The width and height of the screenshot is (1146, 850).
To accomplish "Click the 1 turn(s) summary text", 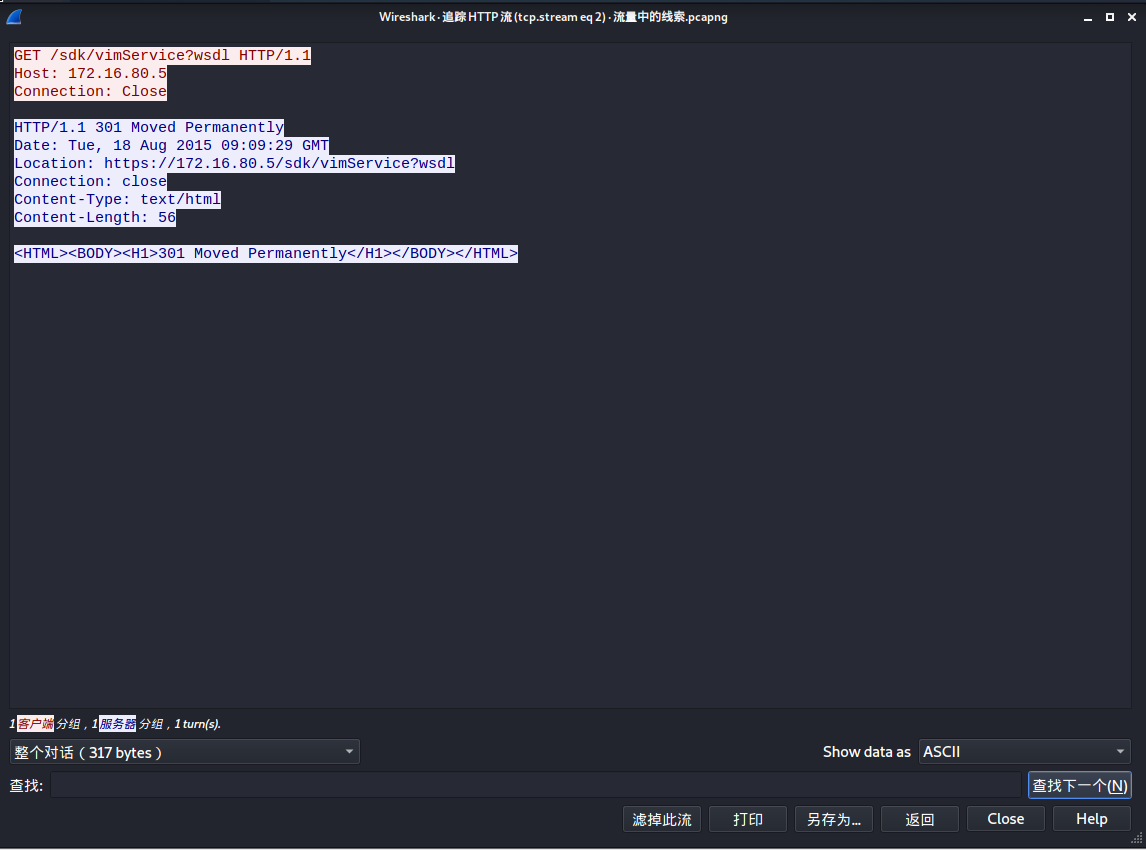I will pos(197,724).
